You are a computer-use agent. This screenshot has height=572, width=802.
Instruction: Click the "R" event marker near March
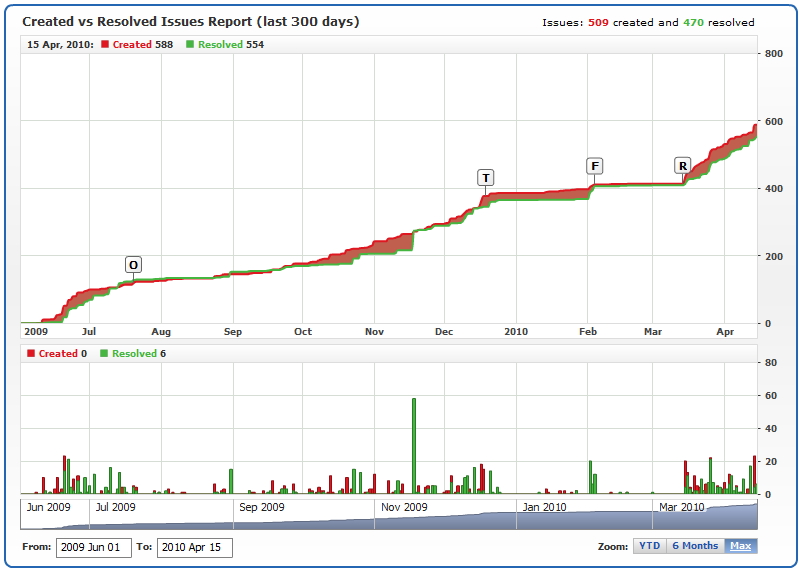[x=683, y=166]
